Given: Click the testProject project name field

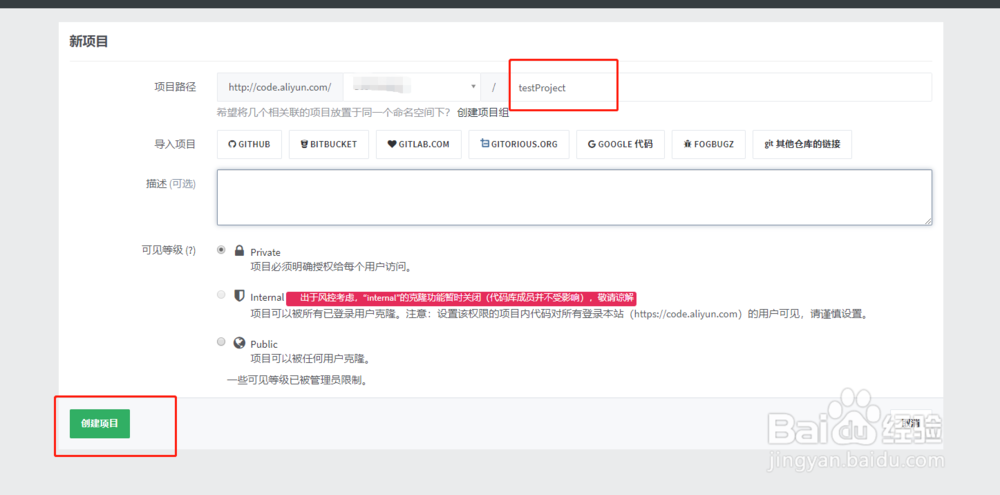Looking at the screenshot, I should pyautogui.click(x=720, y=87).
